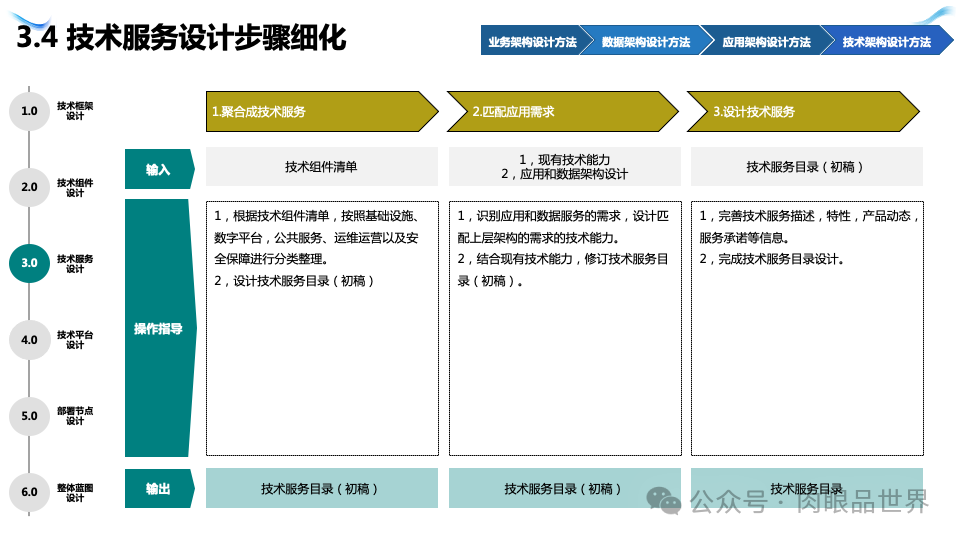960x540 pixels.
Task: Select the 数据架构设计方法 navigation arrow
Action: coord(646,41)
